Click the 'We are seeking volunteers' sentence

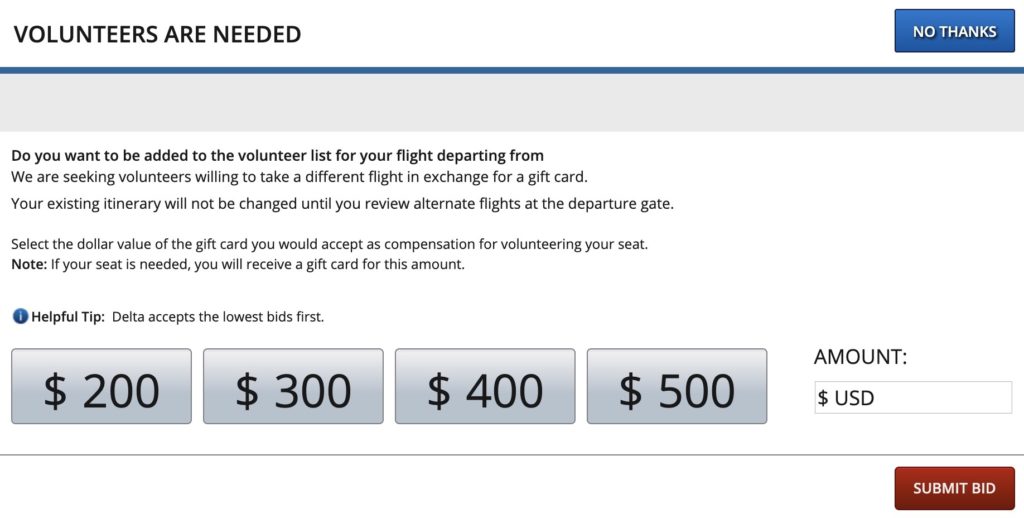[x=300, y=177]
